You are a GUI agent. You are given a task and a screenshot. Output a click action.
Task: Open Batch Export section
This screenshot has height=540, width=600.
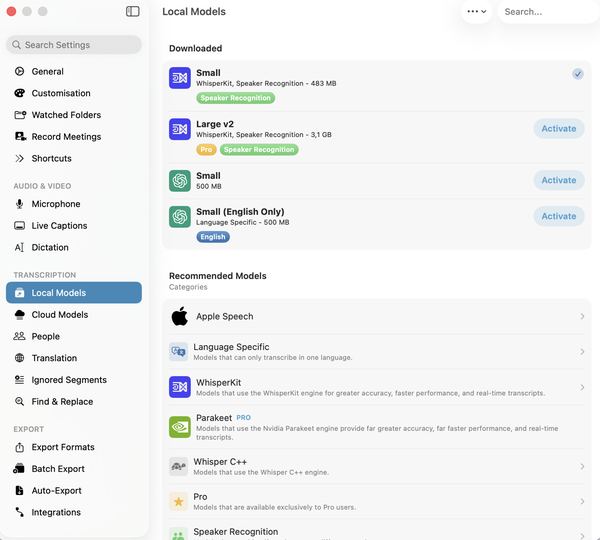[x=74, y=468]
